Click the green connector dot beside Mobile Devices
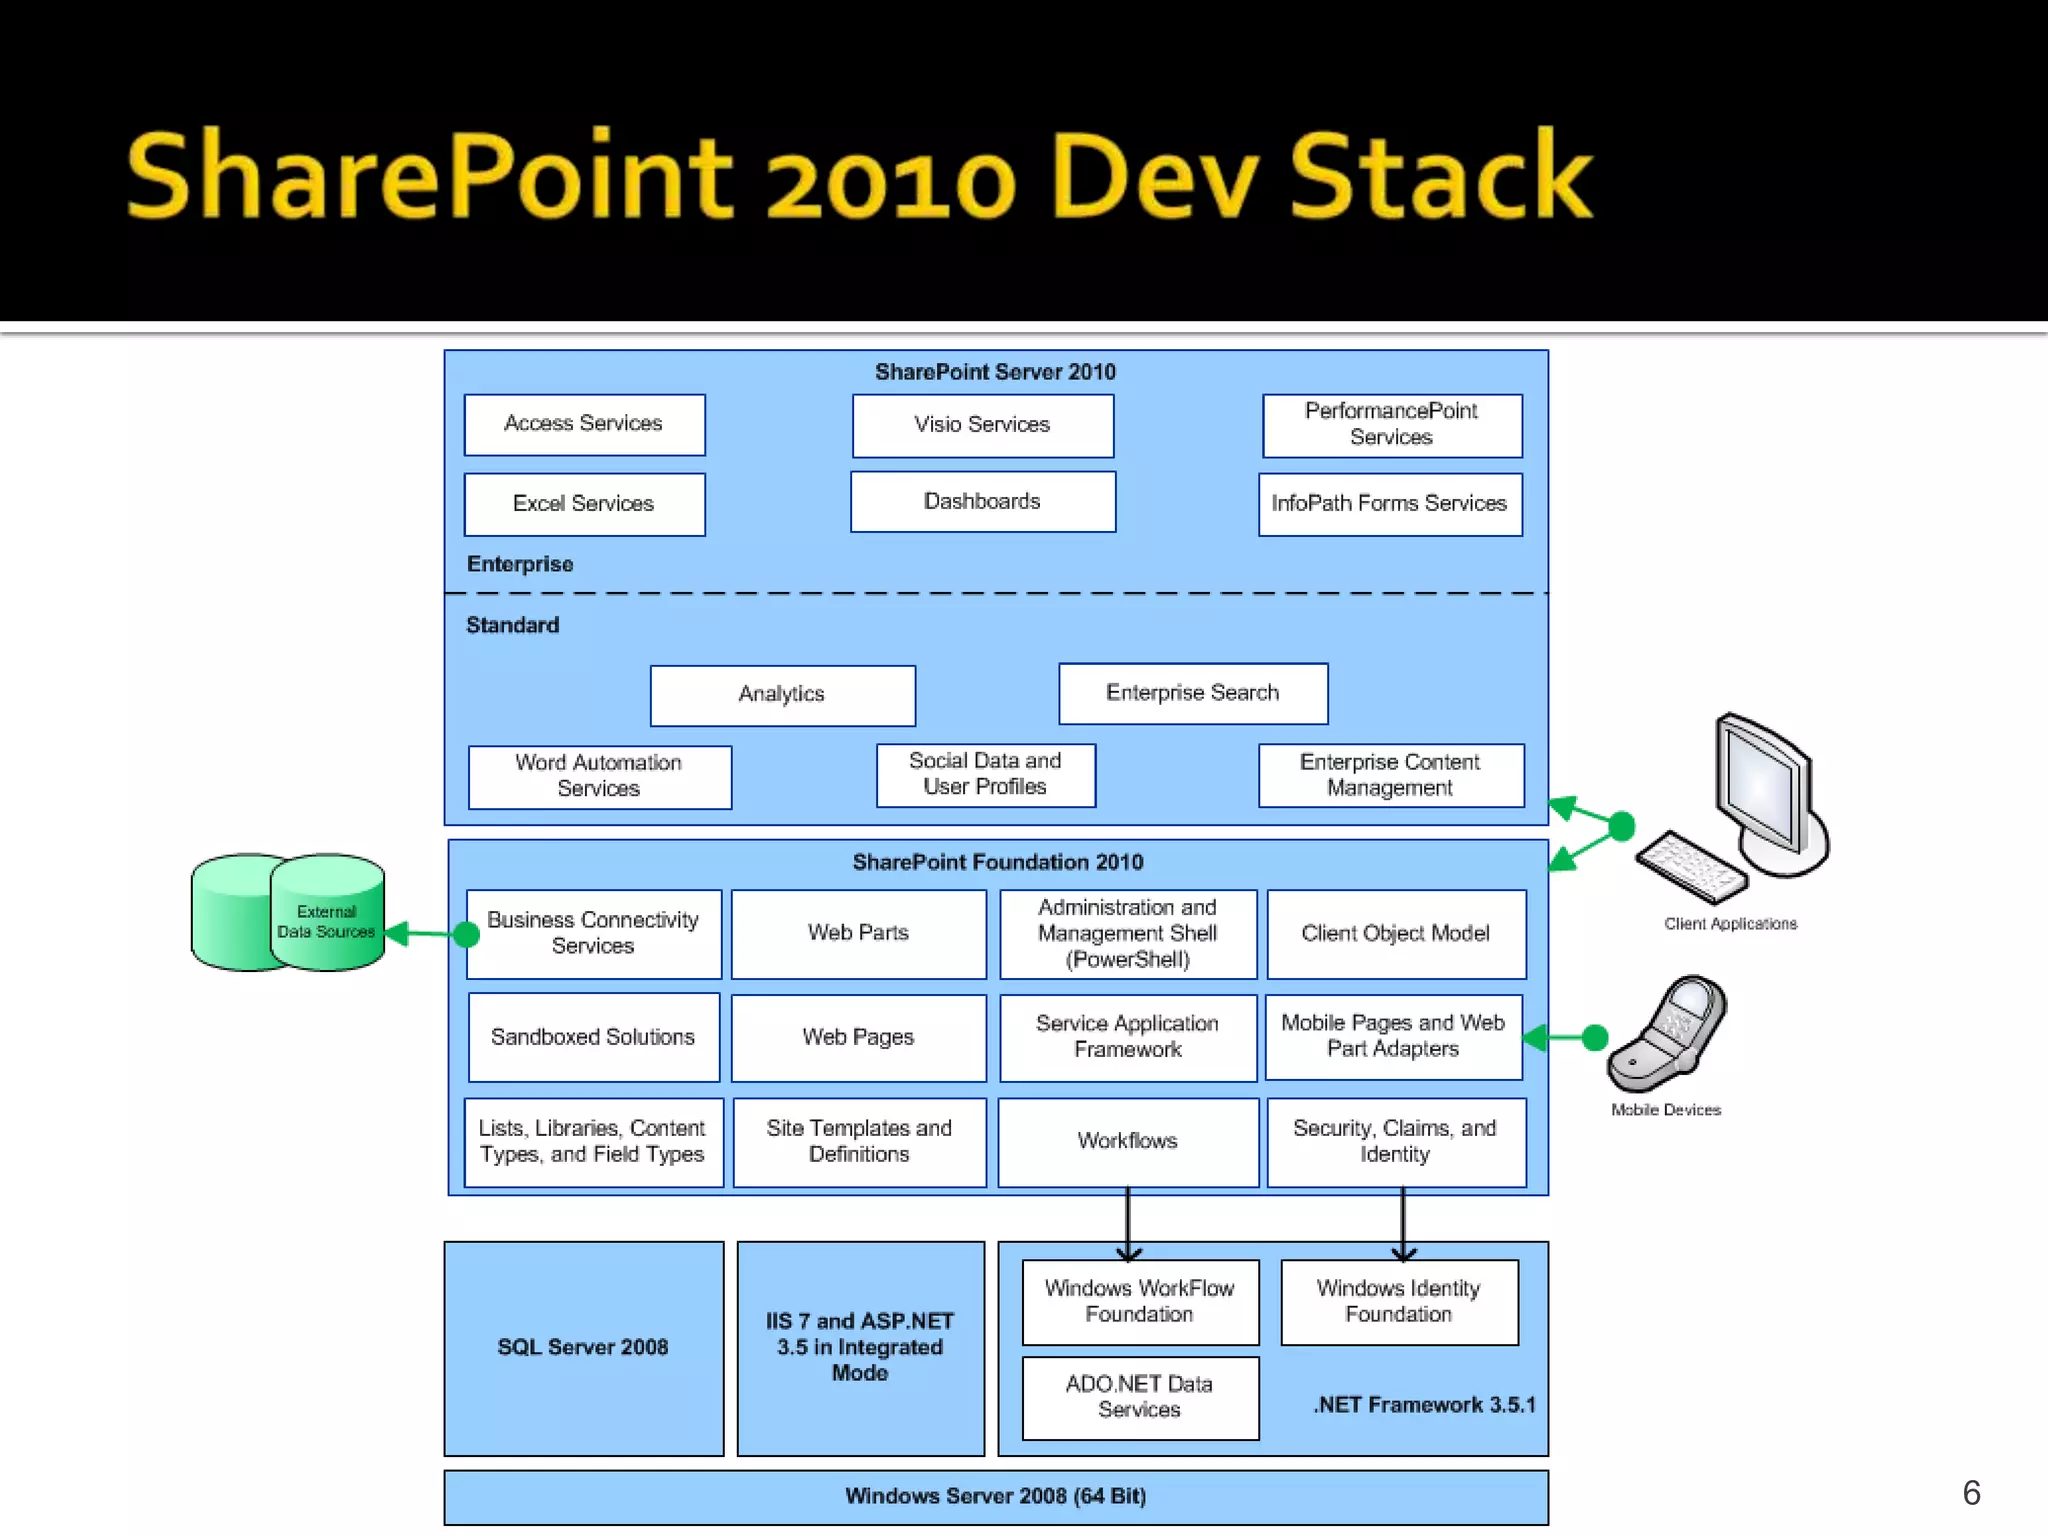Image resolution: width=2048 pixels, height=1536 pixels. (1596, 1038)
